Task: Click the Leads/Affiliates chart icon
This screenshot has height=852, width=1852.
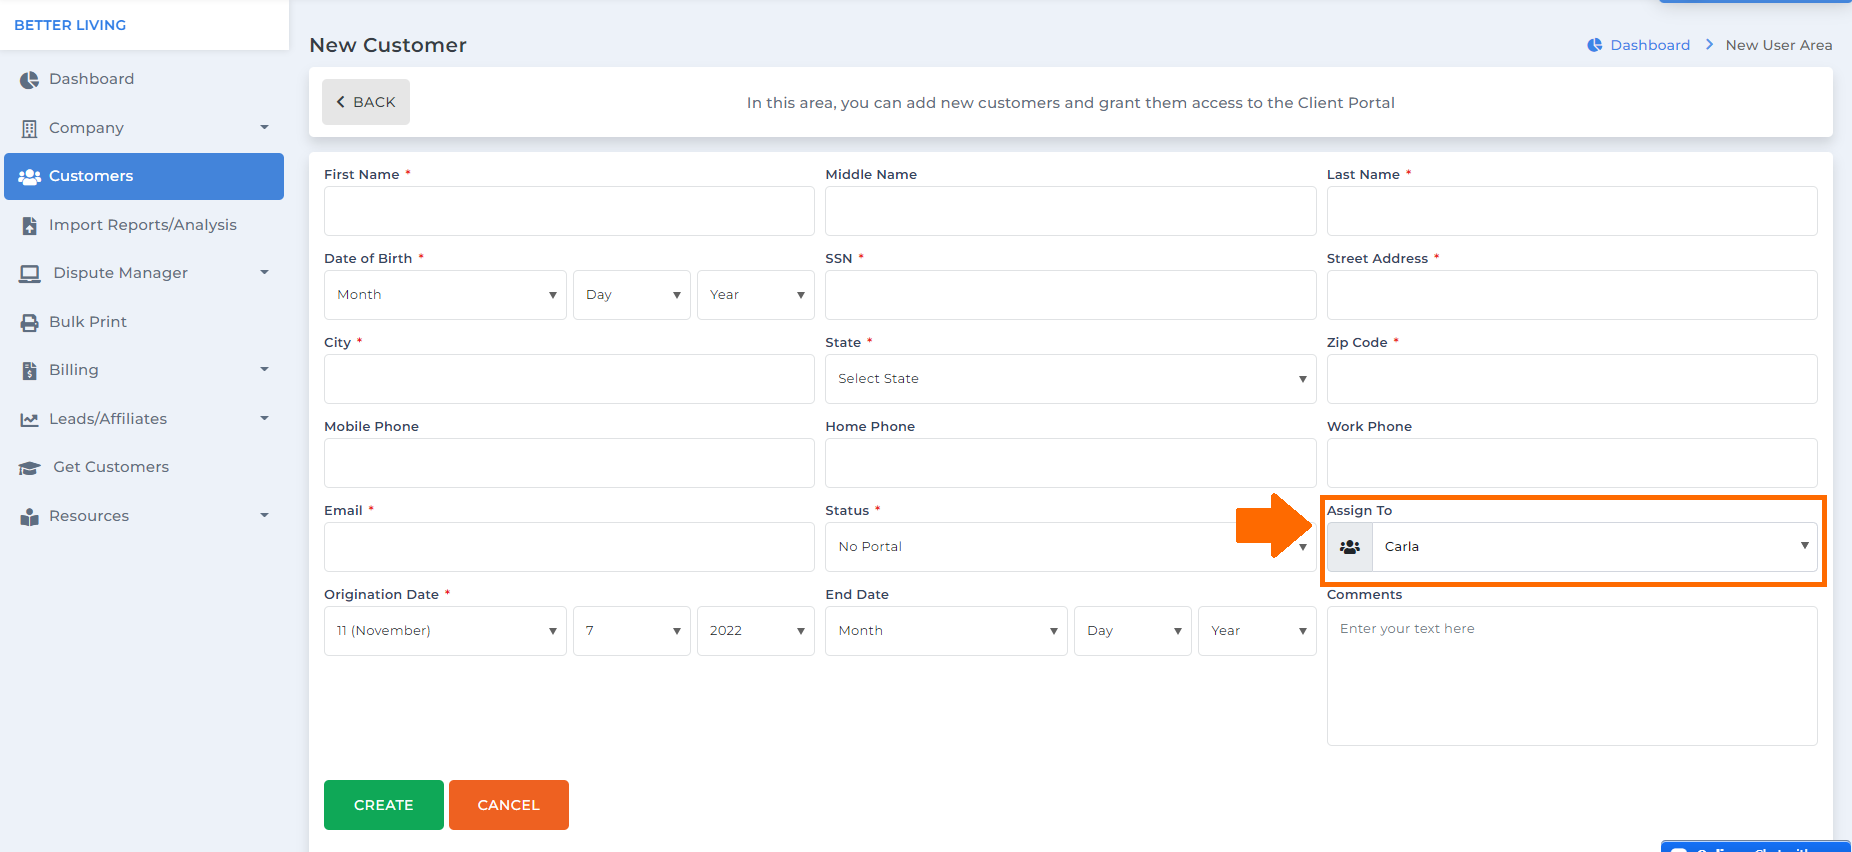Action: 30,420
